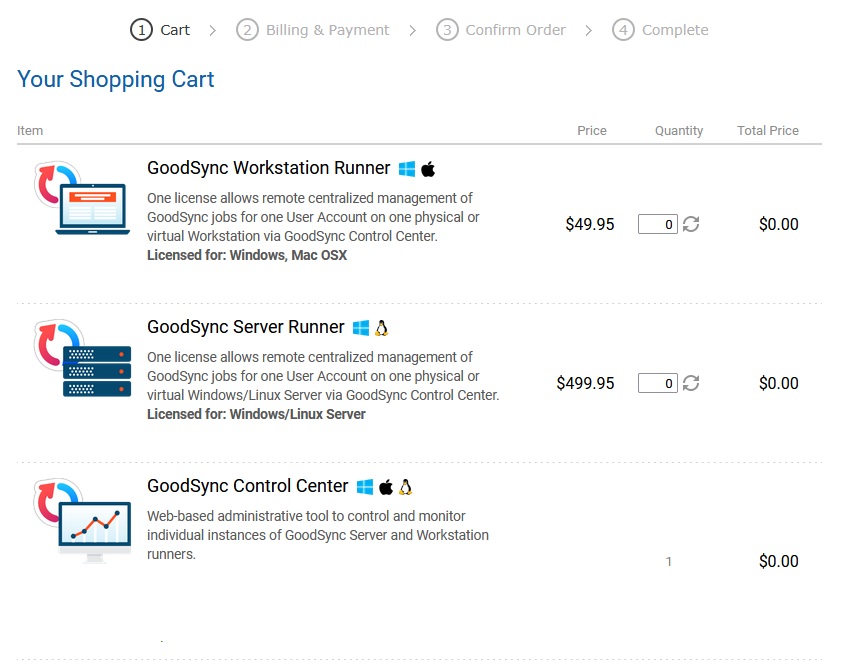Screen dimensions: 863x668
Task: Edit the Workstation Runner quantity field
Action: (x=658, y=224)
